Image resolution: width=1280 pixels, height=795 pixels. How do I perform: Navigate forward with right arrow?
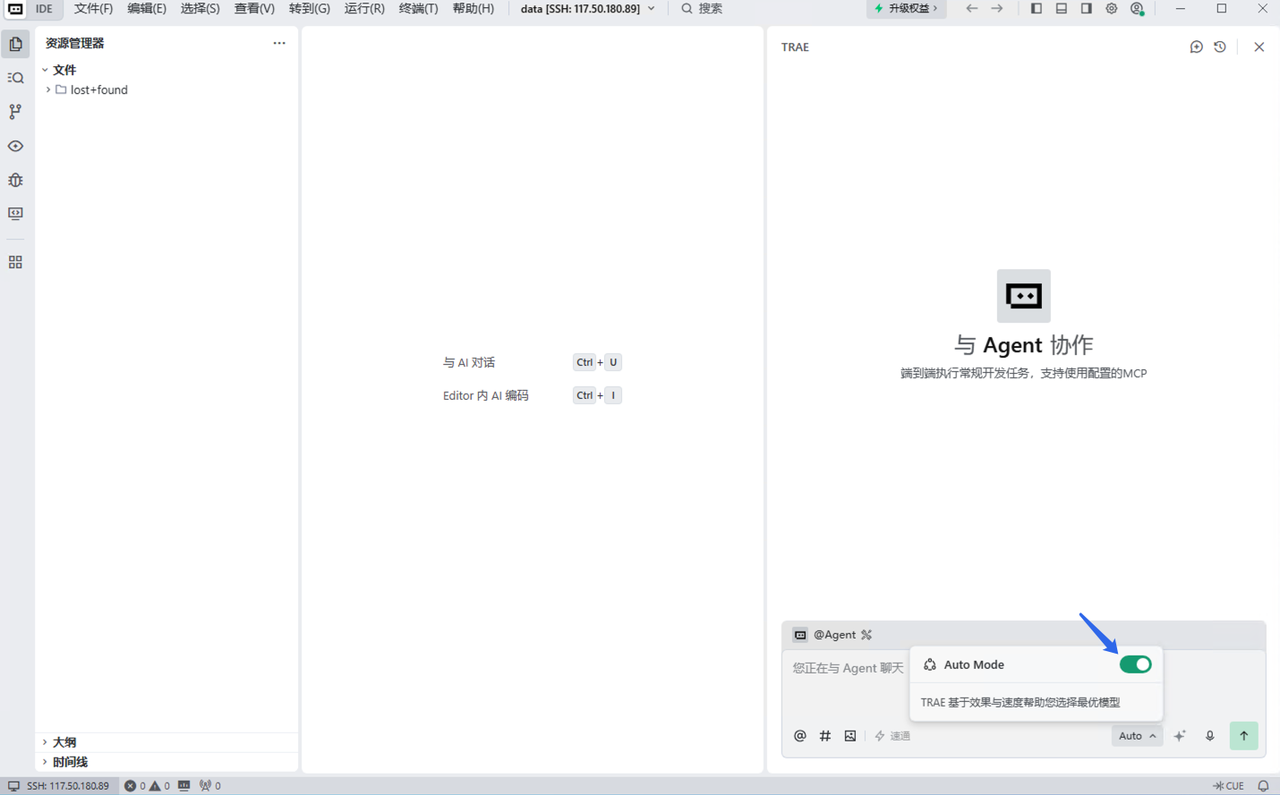997,9
